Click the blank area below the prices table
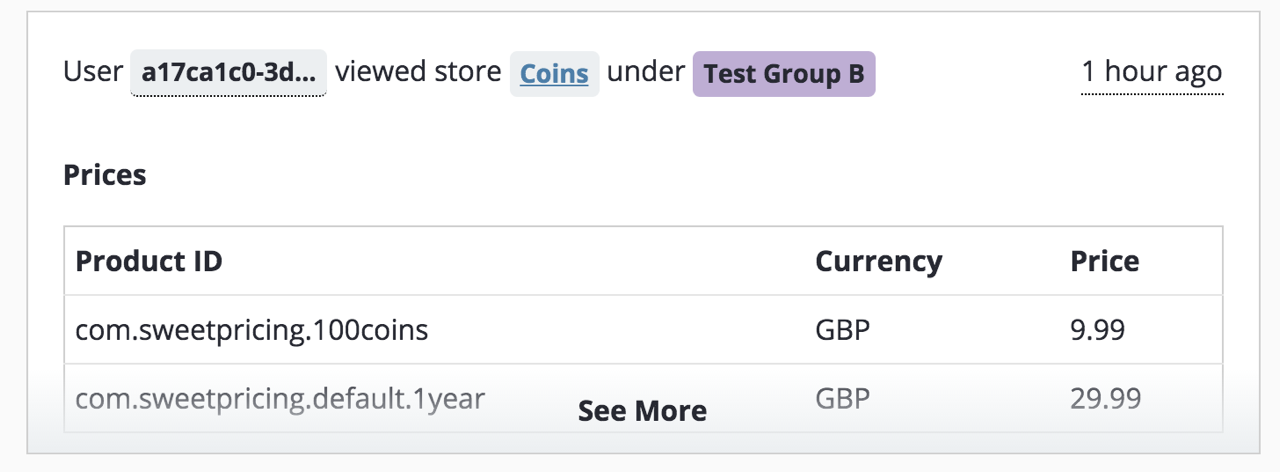This screenshot has height=472, width=1280. 642,443
